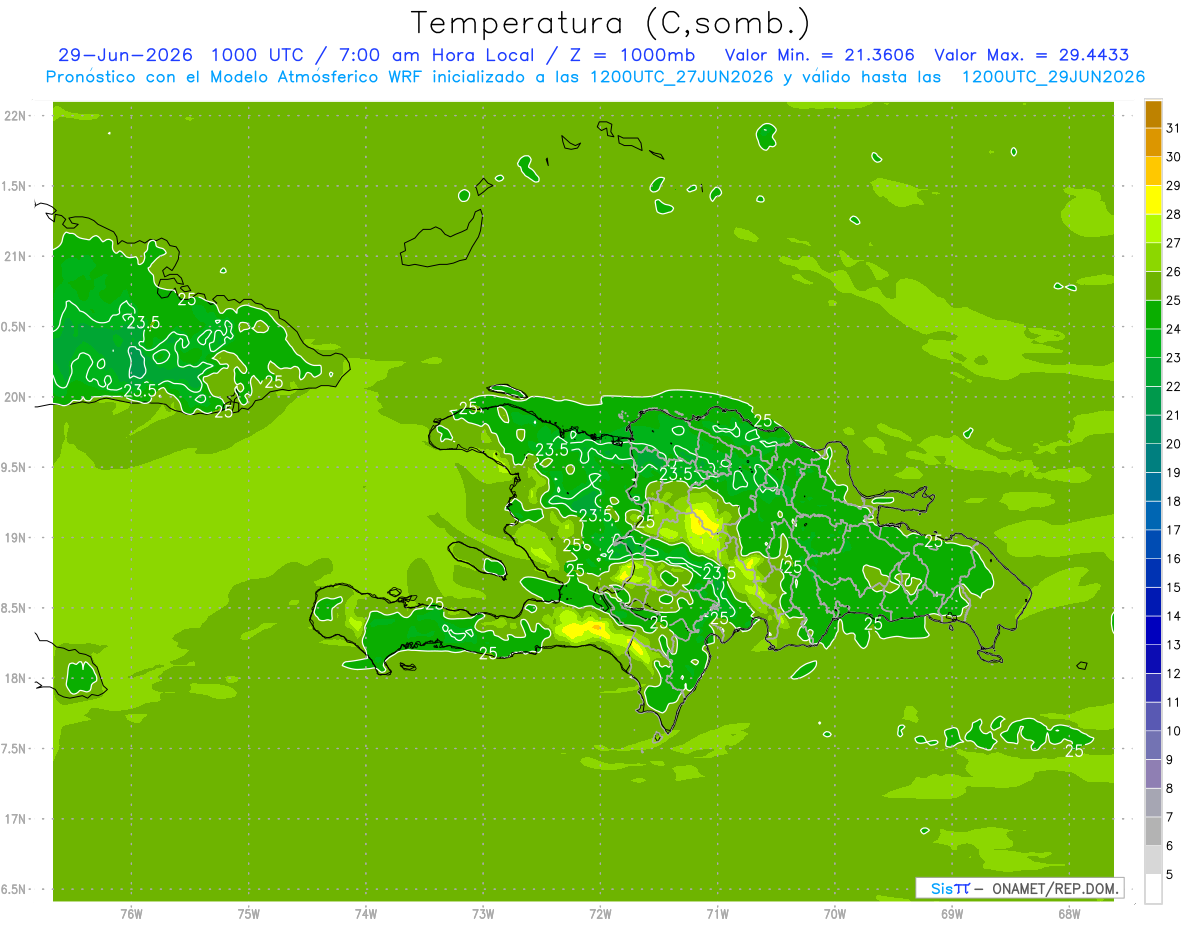Click the 1200UTC_29JUN2026 valid-until time
The image size is (1200, 927).
tap(1053, 77)
